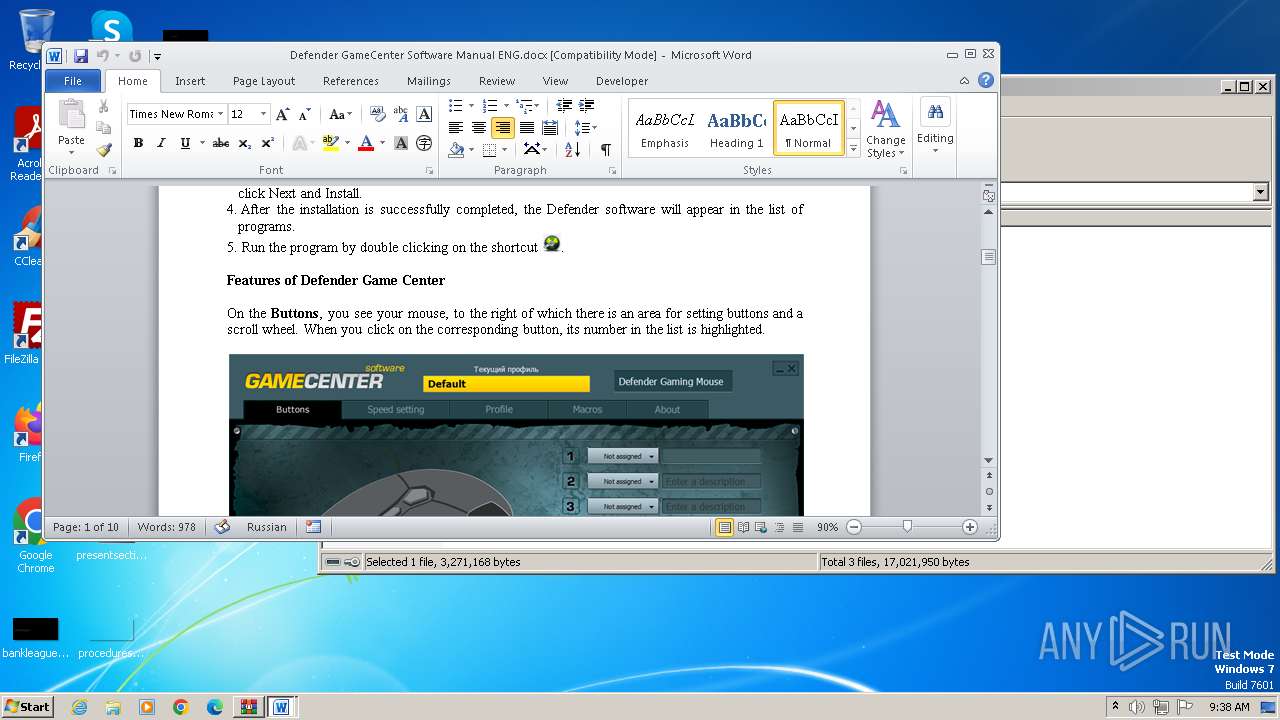Click the Start button on taskbar
Image resolution: width=1280 pixels, height=720 pixels.
click(28, 706)
